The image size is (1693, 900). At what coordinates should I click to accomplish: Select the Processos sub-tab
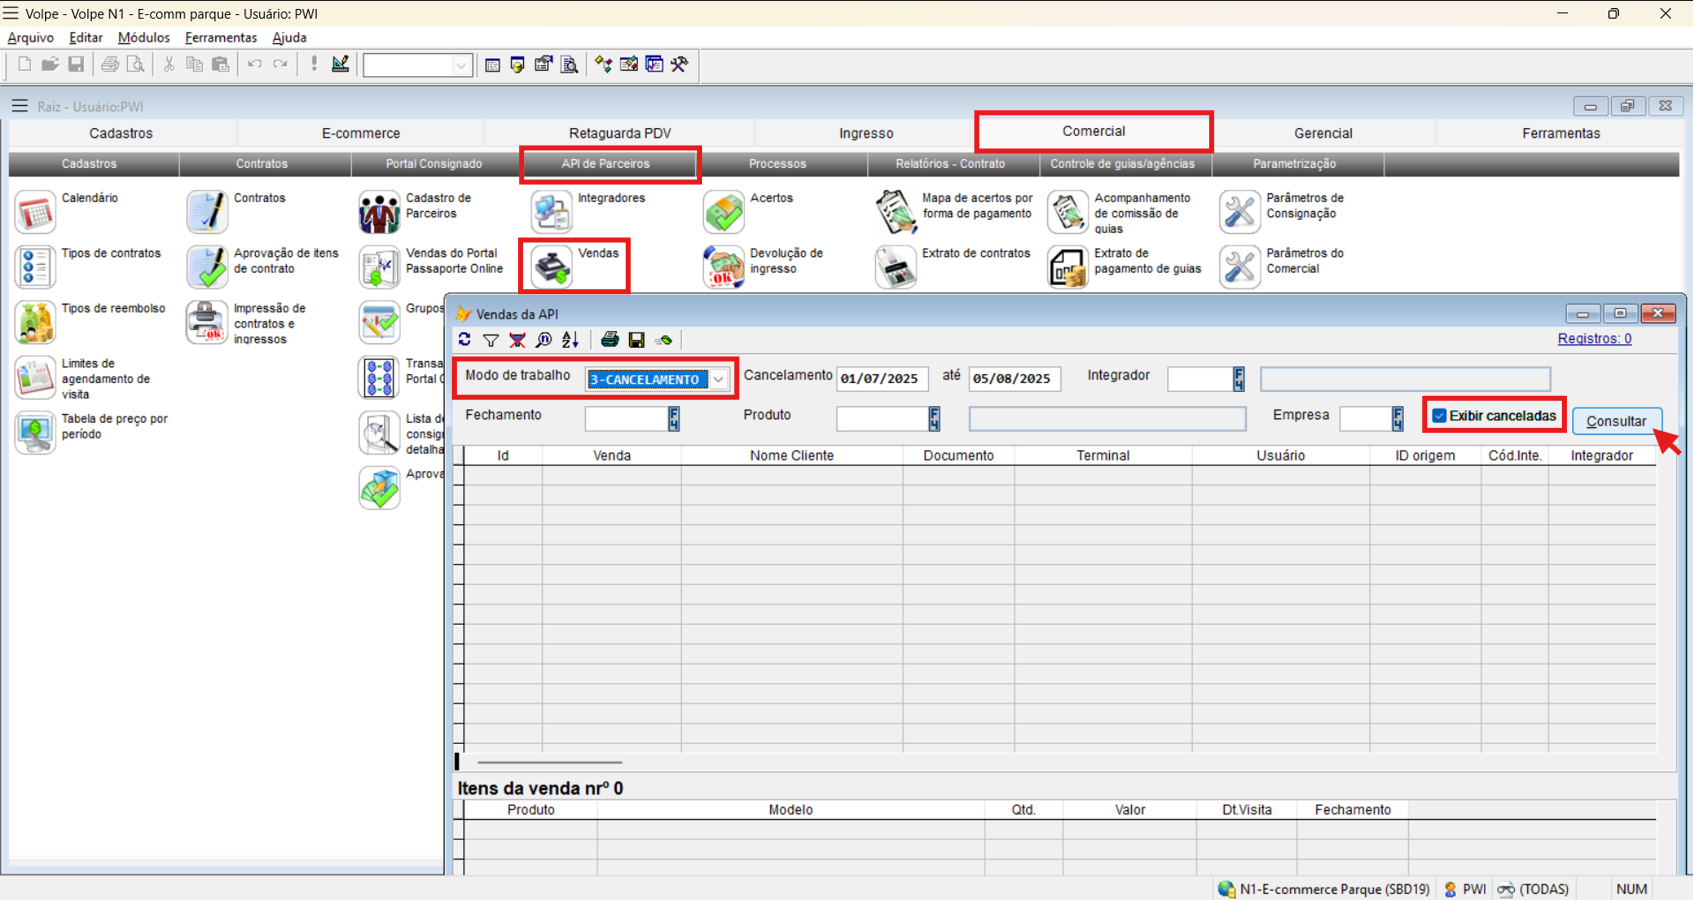(777, 164)
